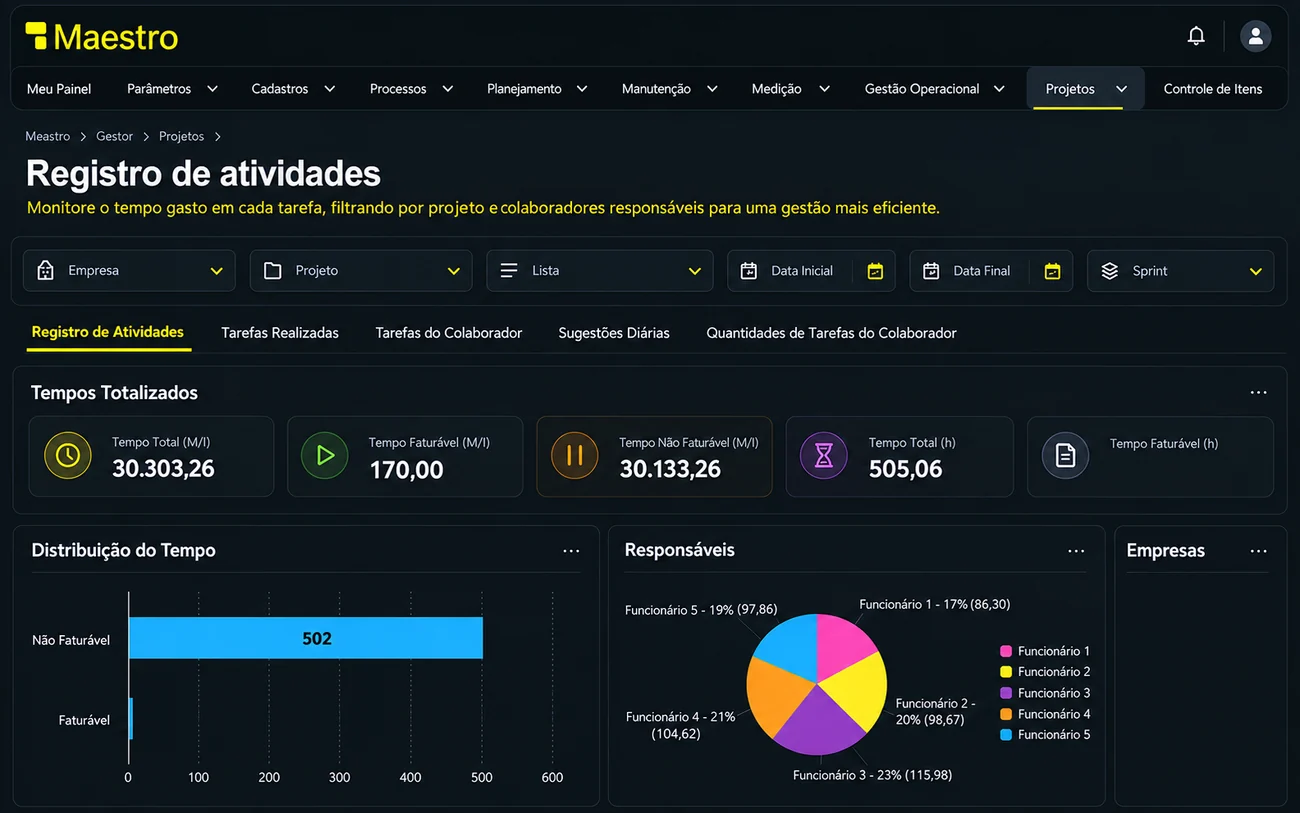
Task: Open the Tempos Totalizados options menu
Action: pos(1258,393)
